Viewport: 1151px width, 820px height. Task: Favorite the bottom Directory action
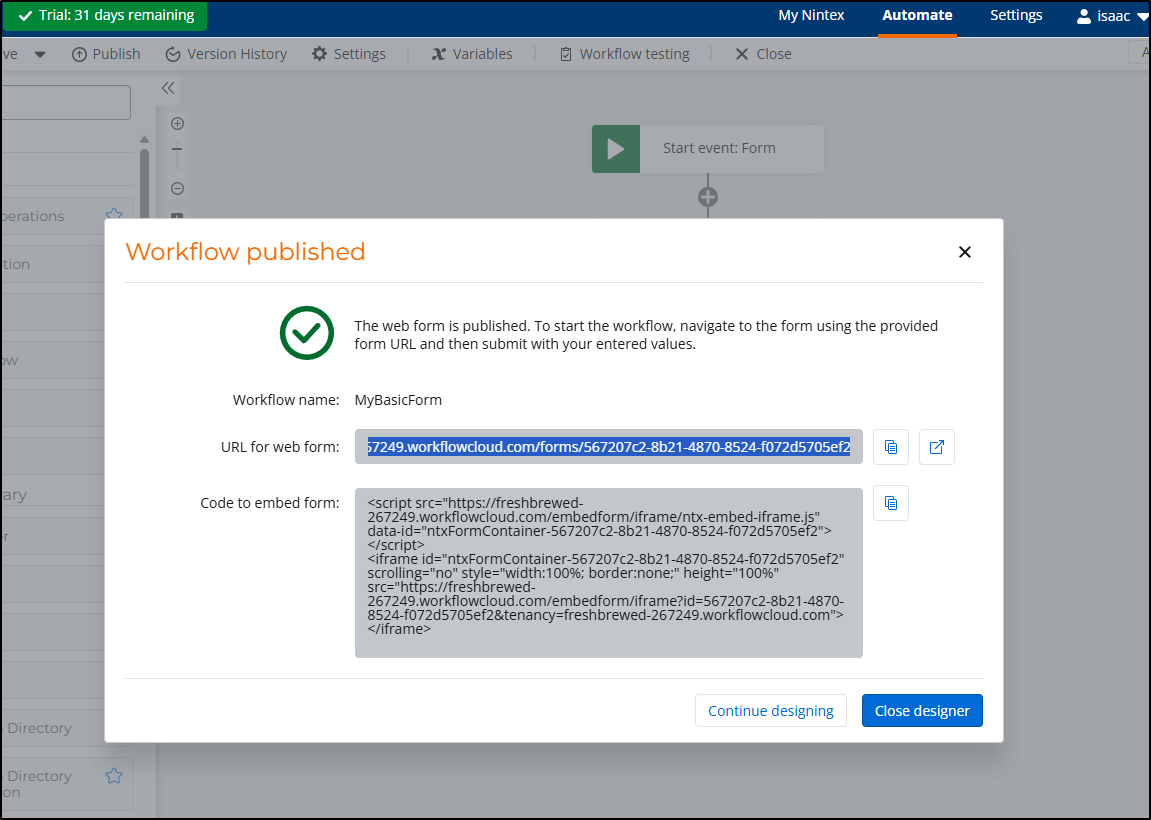click(114, 775)
